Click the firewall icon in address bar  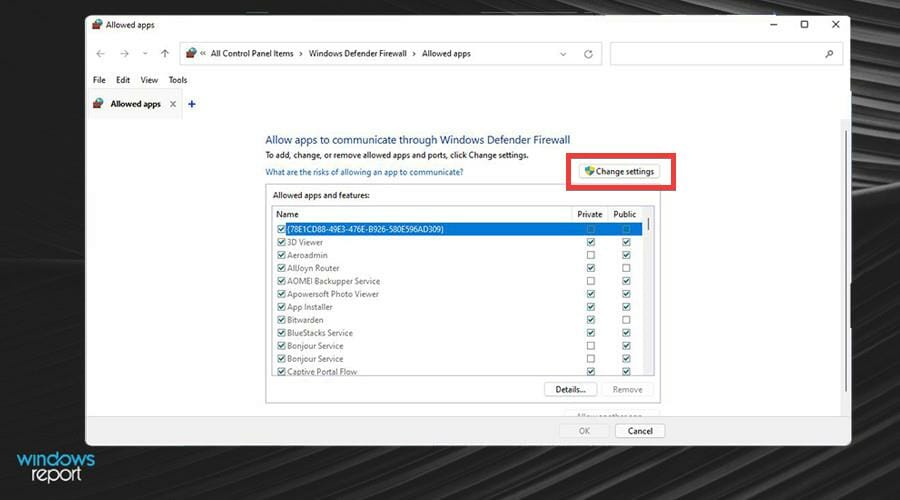[191, 54]
